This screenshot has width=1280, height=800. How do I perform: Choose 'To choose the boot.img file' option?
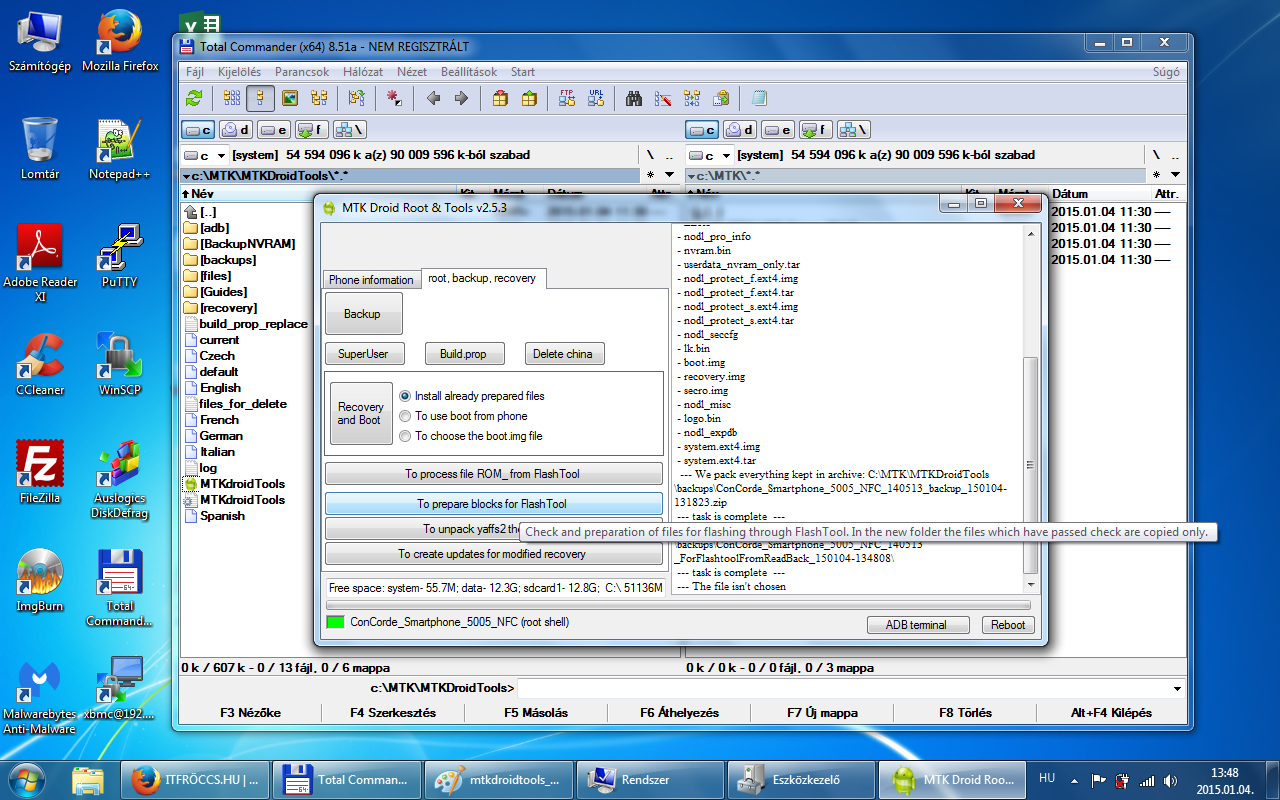tap(405, 436)
